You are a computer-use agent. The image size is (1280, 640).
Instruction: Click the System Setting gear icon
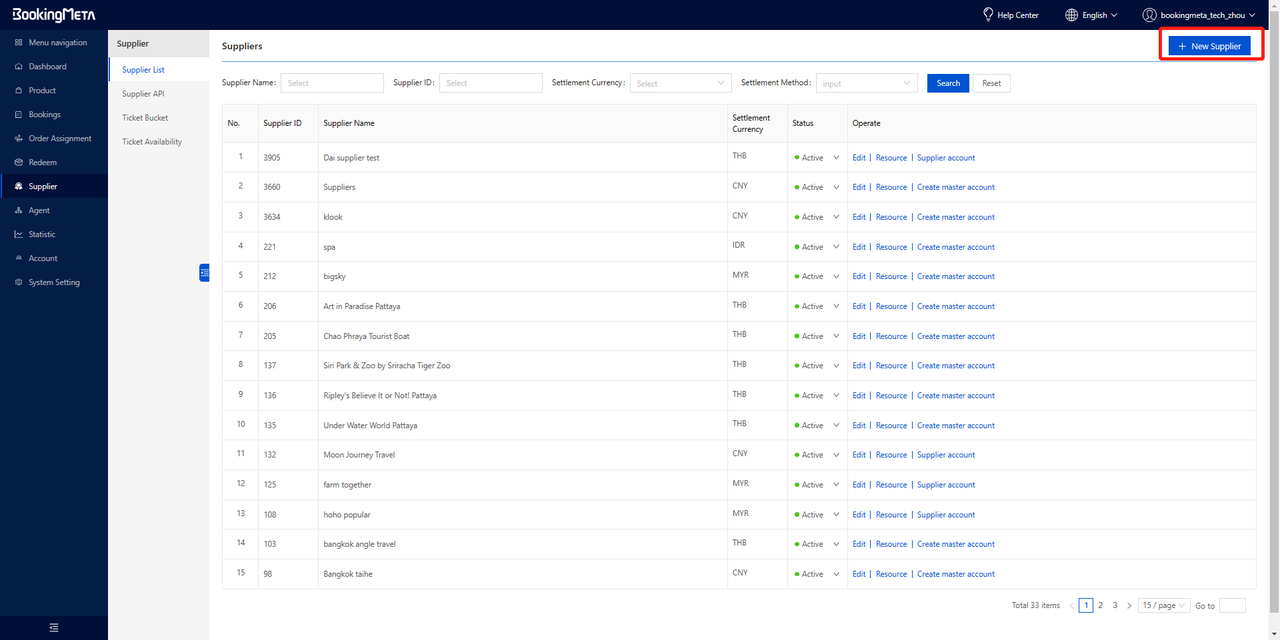(x=19, y=283)
